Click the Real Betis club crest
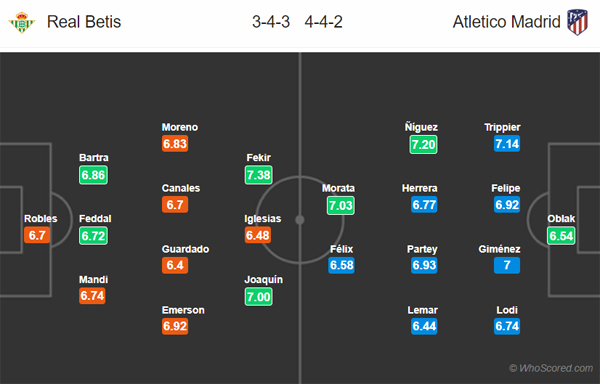 pos(22,22)
